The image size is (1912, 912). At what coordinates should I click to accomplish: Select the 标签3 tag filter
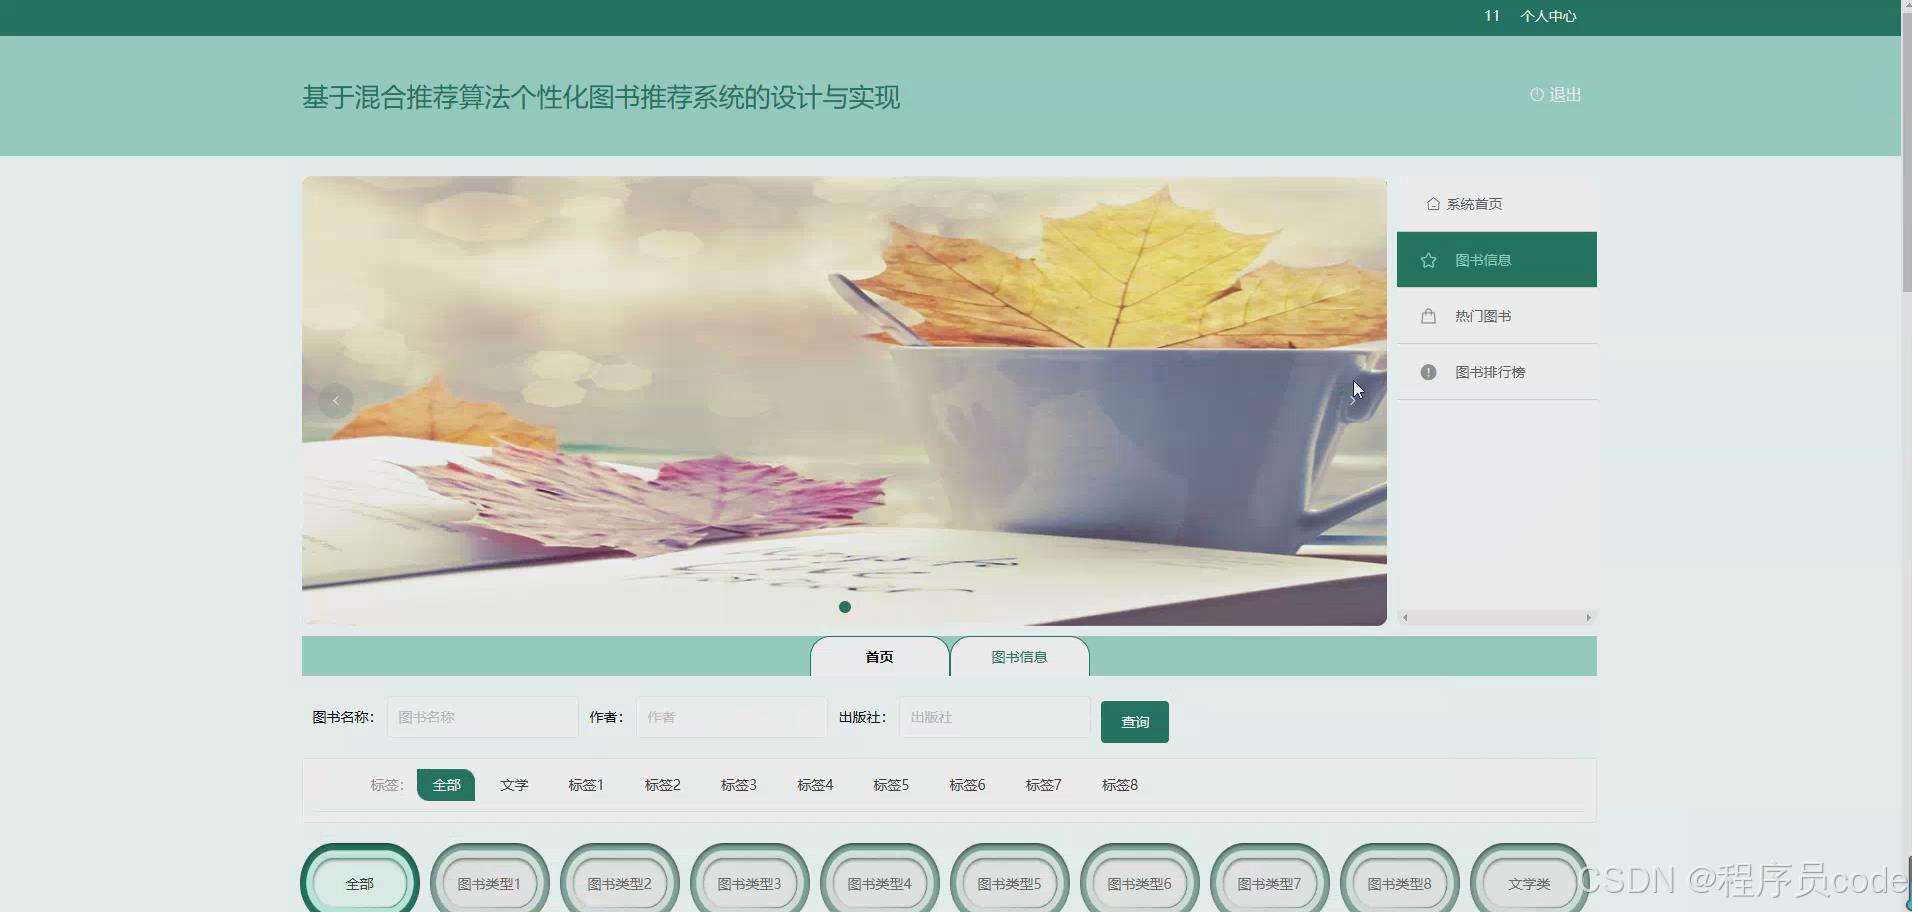pos(738,785)
